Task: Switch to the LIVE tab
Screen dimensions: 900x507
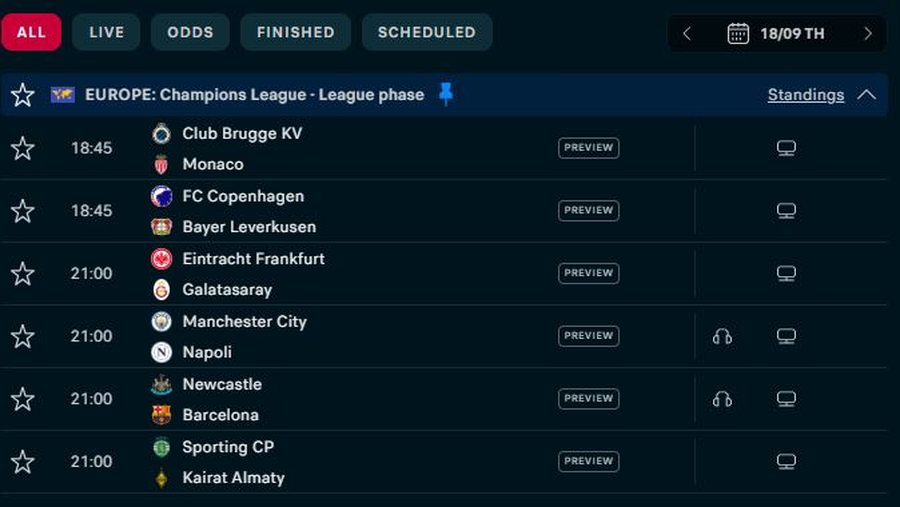Action: pos(106,32)
